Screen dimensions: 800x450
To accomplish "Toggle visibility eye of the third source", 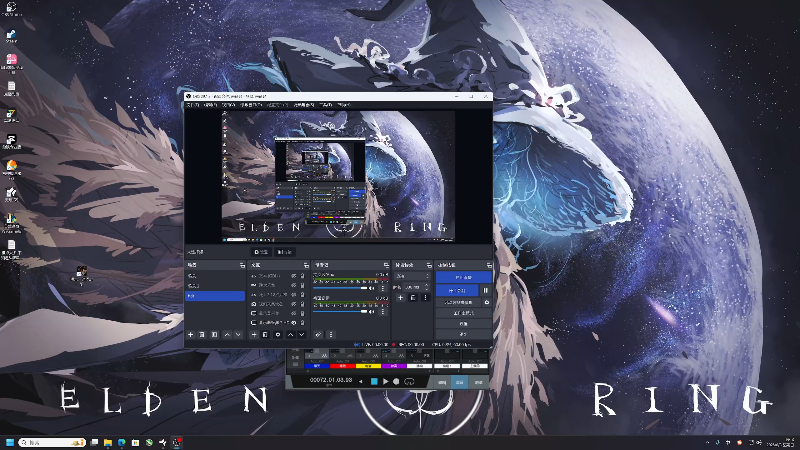I will click(294, 294).
